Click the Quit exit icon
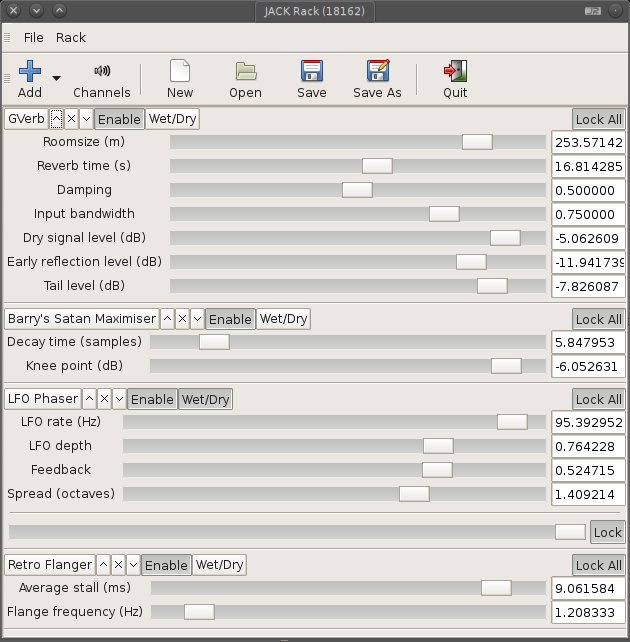This screenshot has height=642, width=630. pyautogui.click(x=455, y=71)
